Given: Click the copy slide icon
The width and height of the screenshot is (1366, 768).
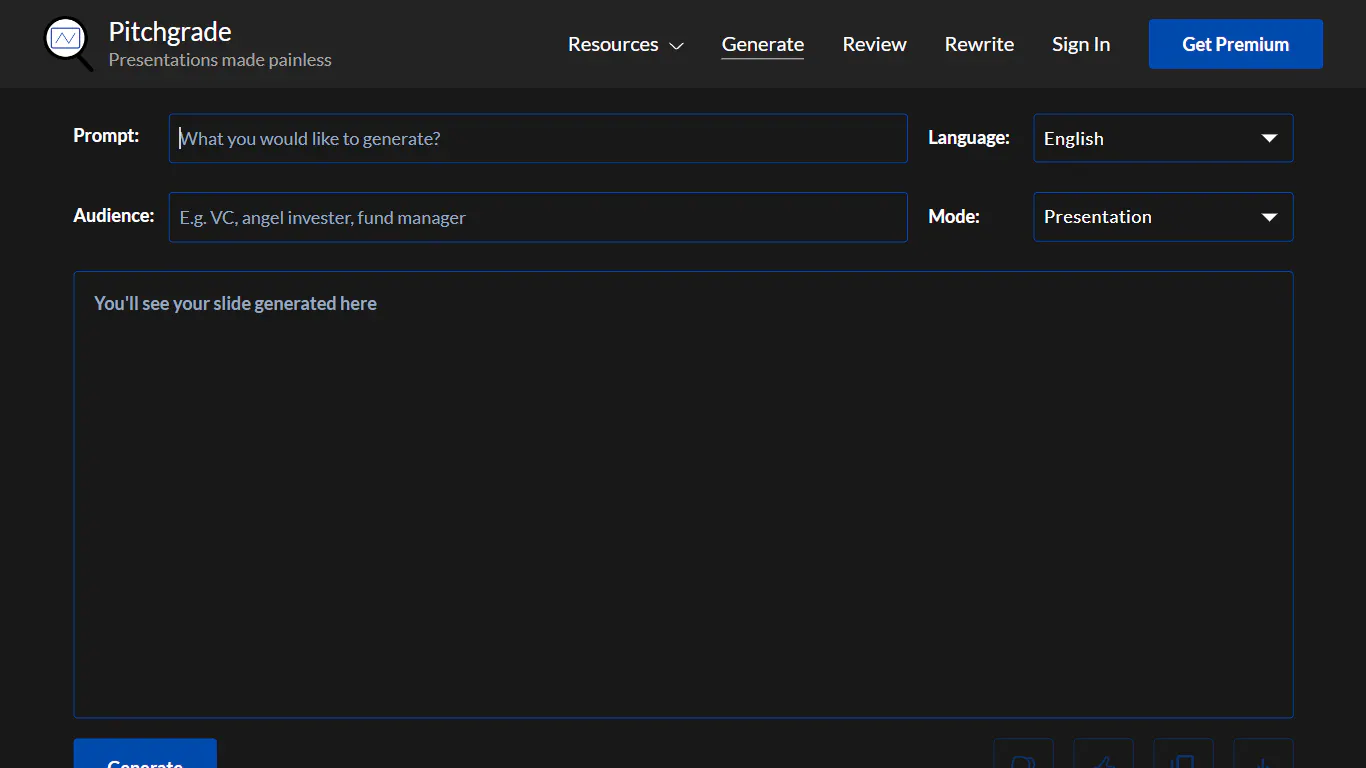Looking at the screenshot, I should [1183, 762].
